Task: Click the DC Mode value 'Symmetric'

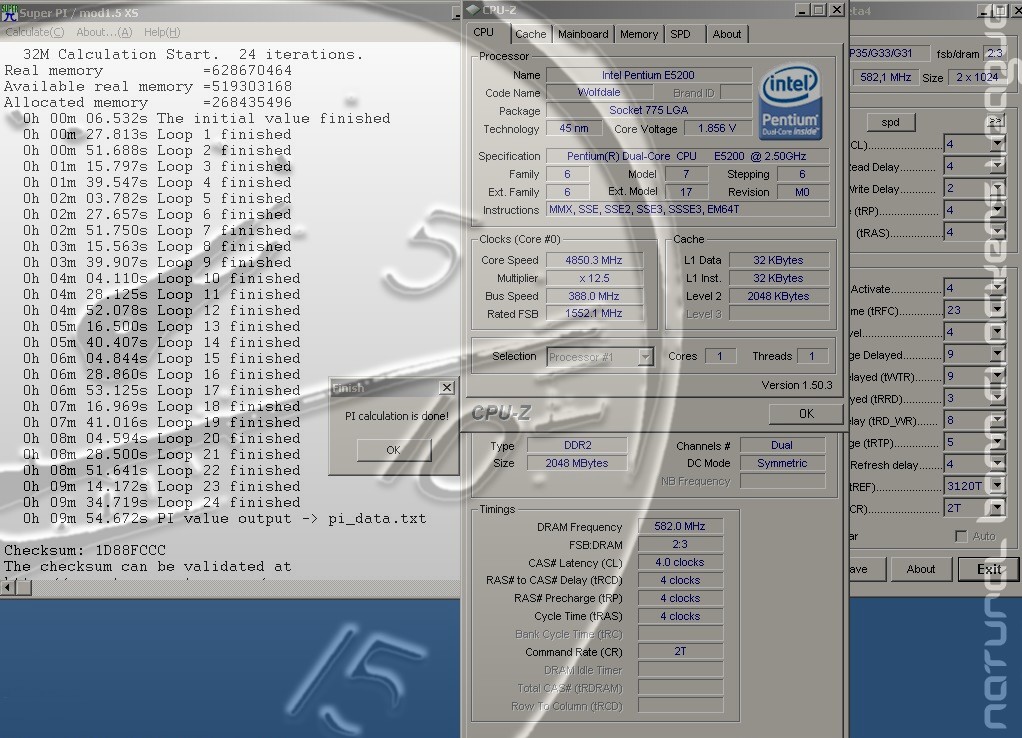Action: (x=782, y=464)
